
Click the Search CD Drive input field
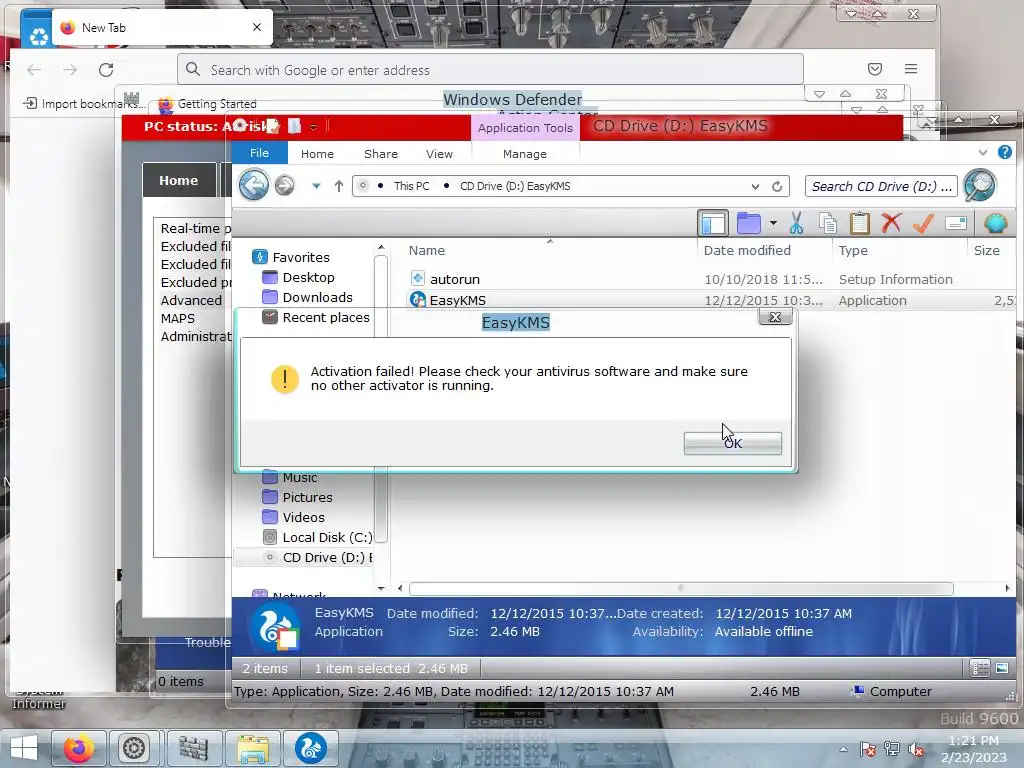tap(882, 186)
